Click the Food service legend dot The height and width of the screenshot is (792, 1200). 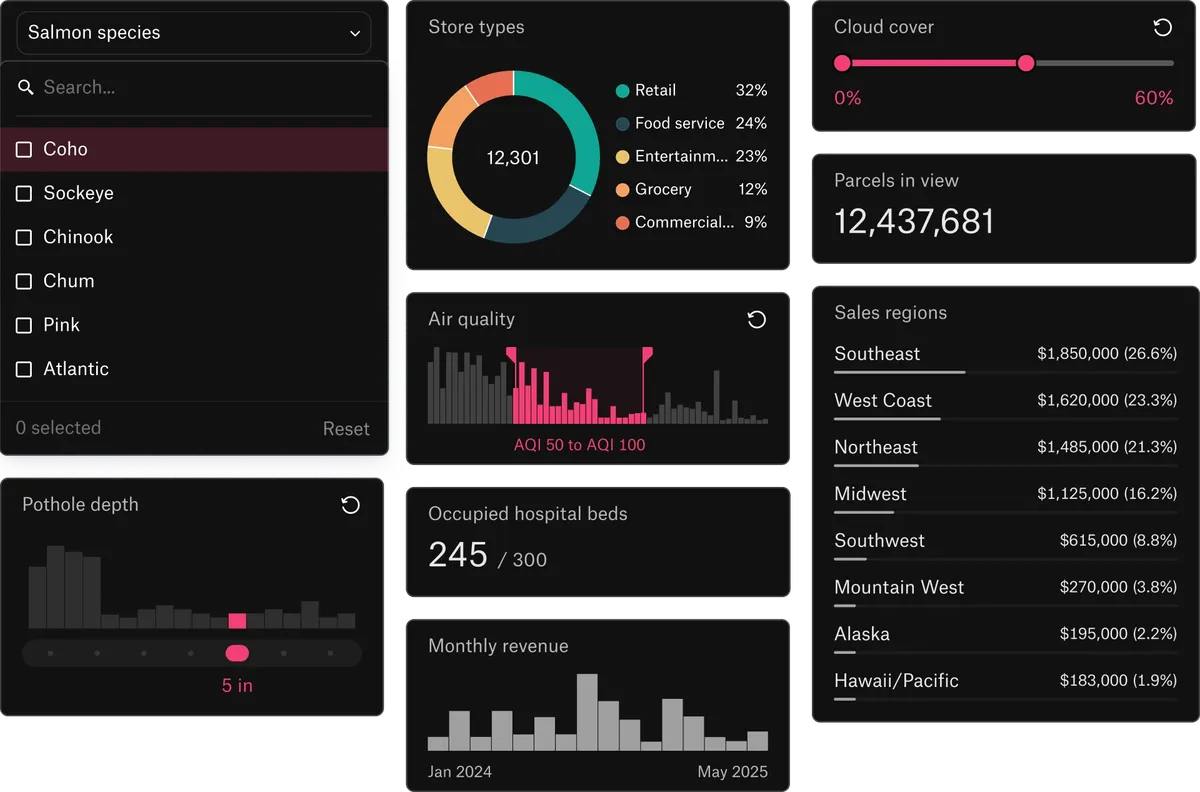[x=622, y=124]
